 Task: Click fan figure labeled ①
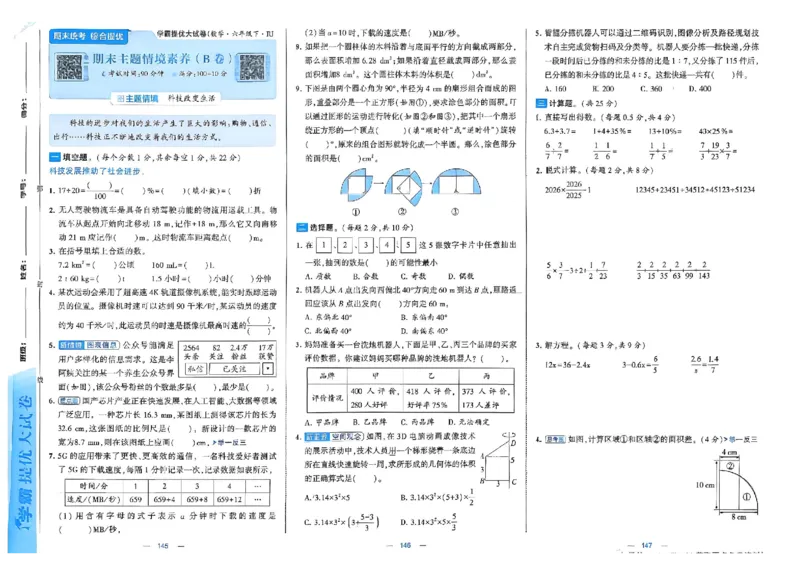point(356,184)
